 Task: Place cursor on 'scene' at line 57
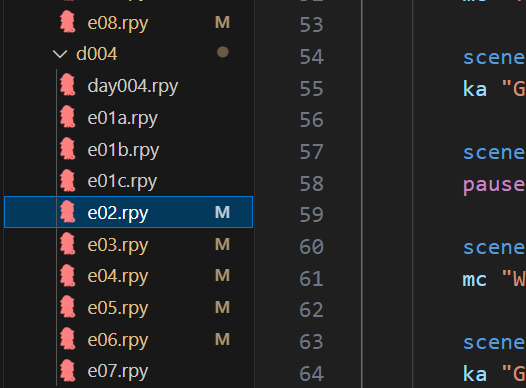pyautogui.click(x=494, y=153)
